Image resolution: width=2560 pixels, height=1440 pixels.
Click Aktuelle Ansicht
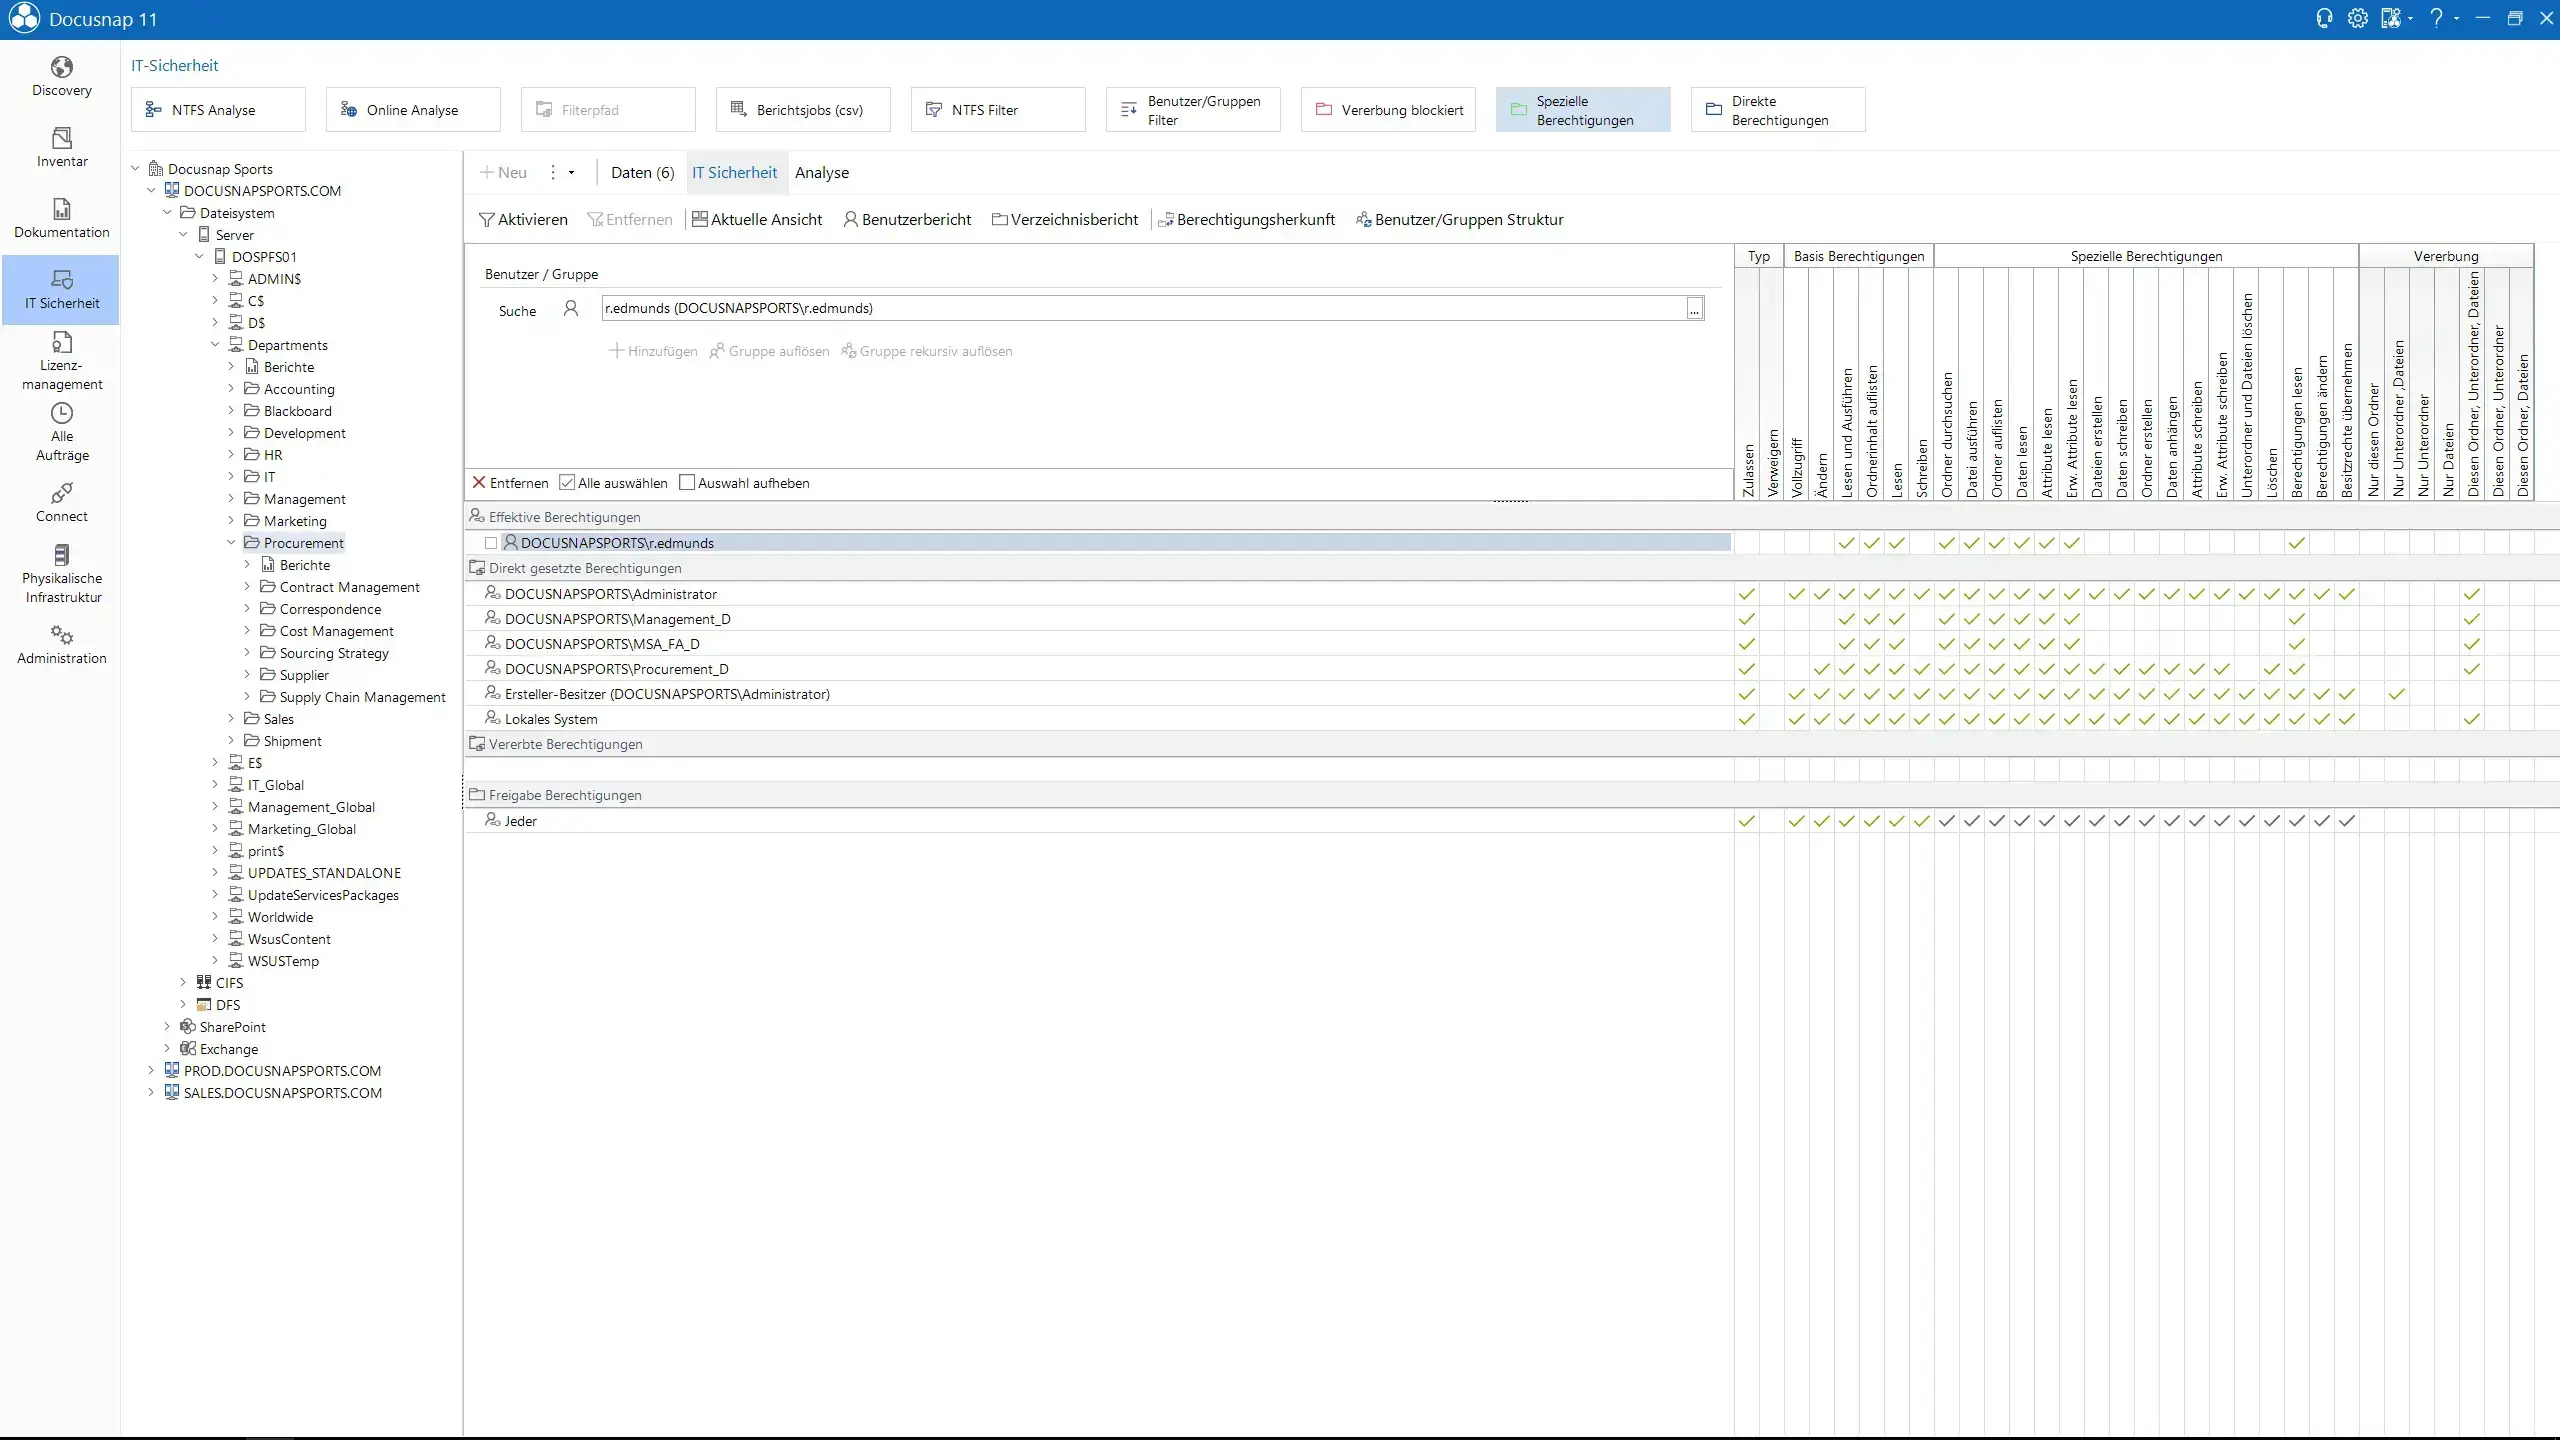[x=757, y=220]
